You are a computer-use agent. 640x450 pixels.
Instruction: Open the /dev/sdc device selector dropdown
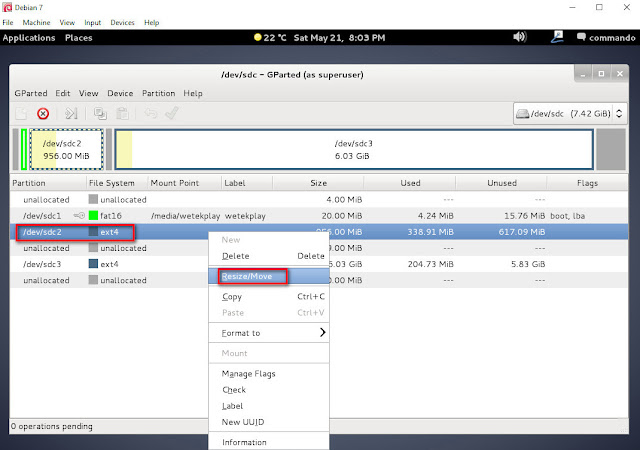570,114
